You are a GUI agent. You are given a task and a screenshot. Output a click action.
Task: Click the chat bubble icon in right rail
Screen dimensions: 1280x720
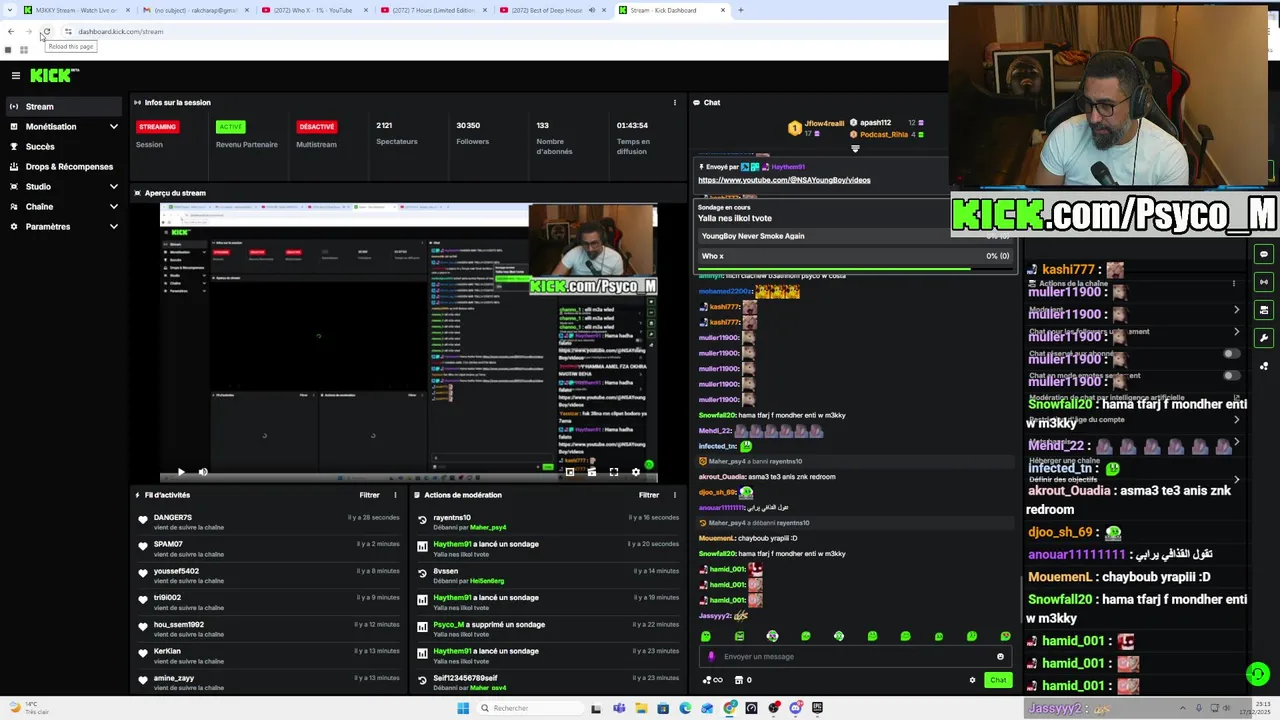coord(1264,254)
